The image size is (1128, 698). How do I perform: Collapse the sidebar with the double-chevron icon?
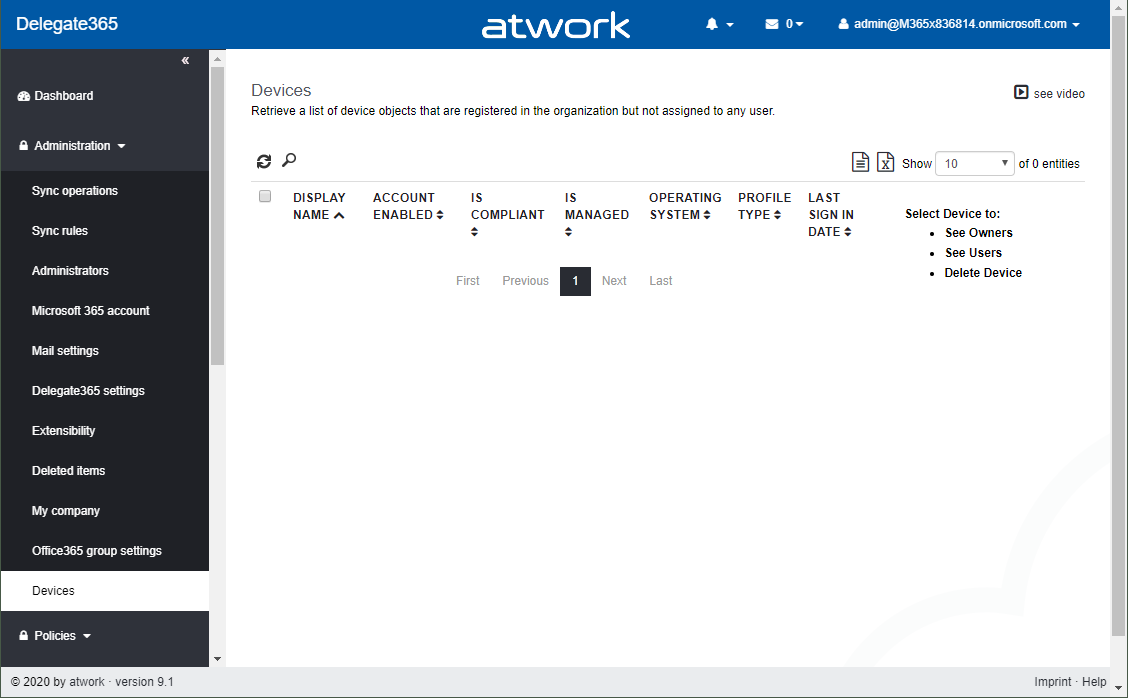point(186,60)
